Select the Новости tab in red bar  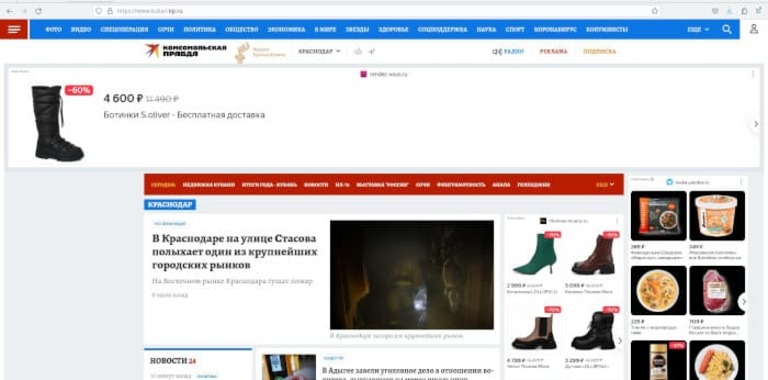316,185
